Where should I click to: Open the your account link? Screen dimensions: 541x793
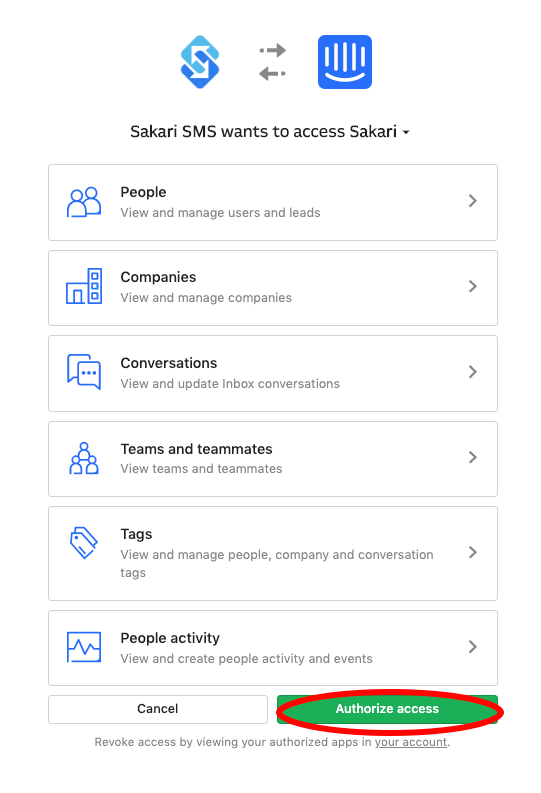(x=411, y=742)
